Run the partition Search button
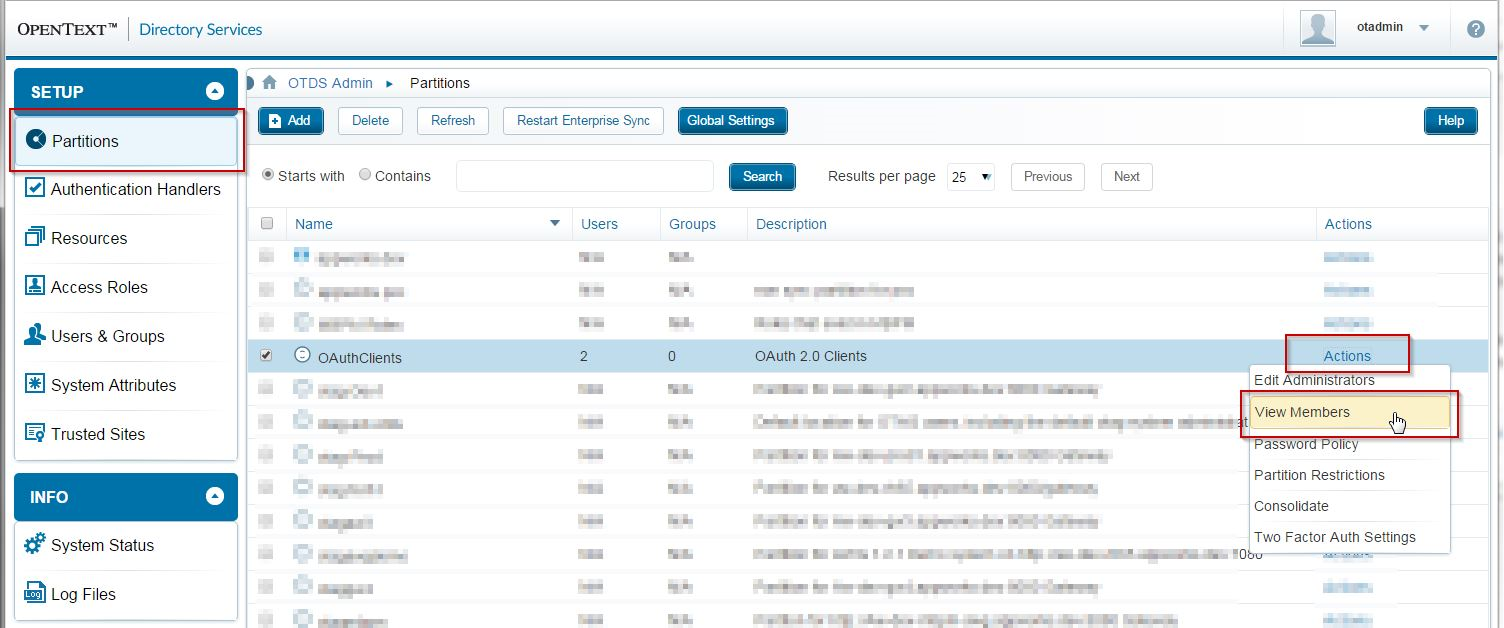This screenshot has height=628, width=1504. [x=762, y=177]
